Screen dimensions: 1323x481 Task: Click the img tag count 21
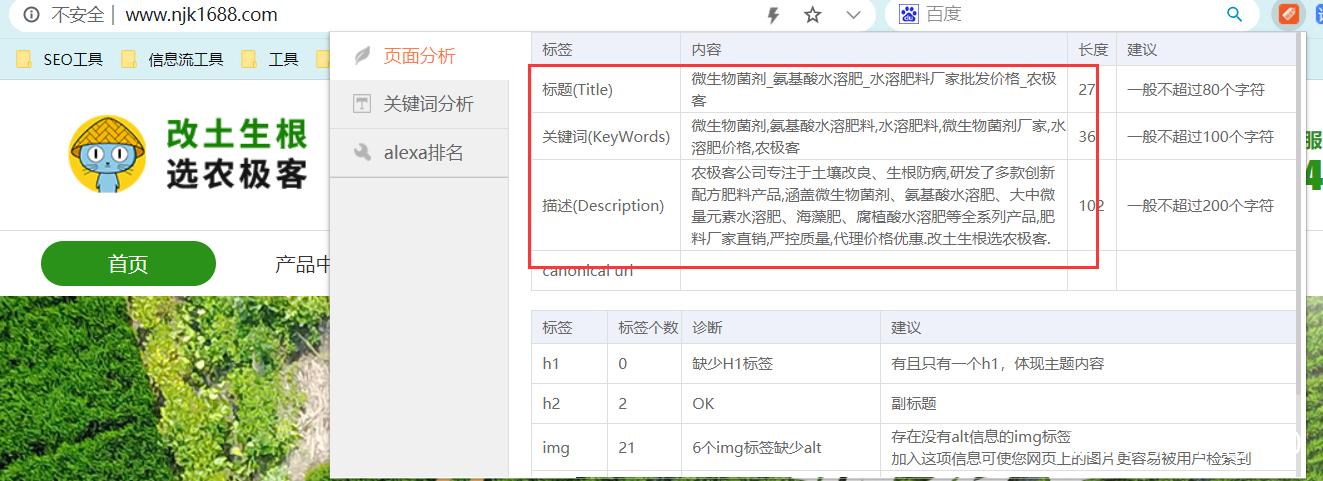(x=627, y=447)
